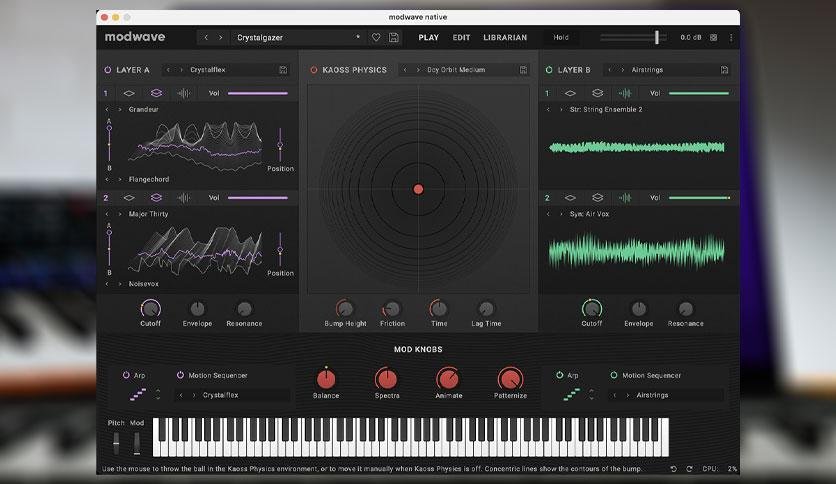Enable the Hold button
This screenshot has height=484, width=836.
tap(561, 37)
